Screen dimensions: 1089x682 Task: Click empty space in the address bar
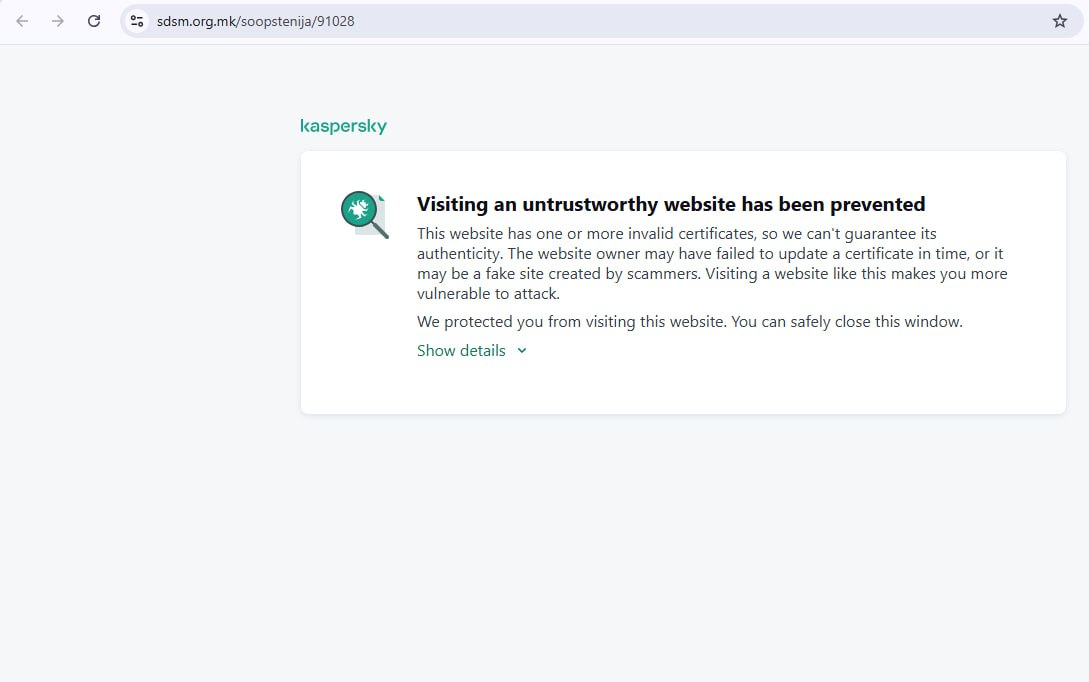coord(700,21)
